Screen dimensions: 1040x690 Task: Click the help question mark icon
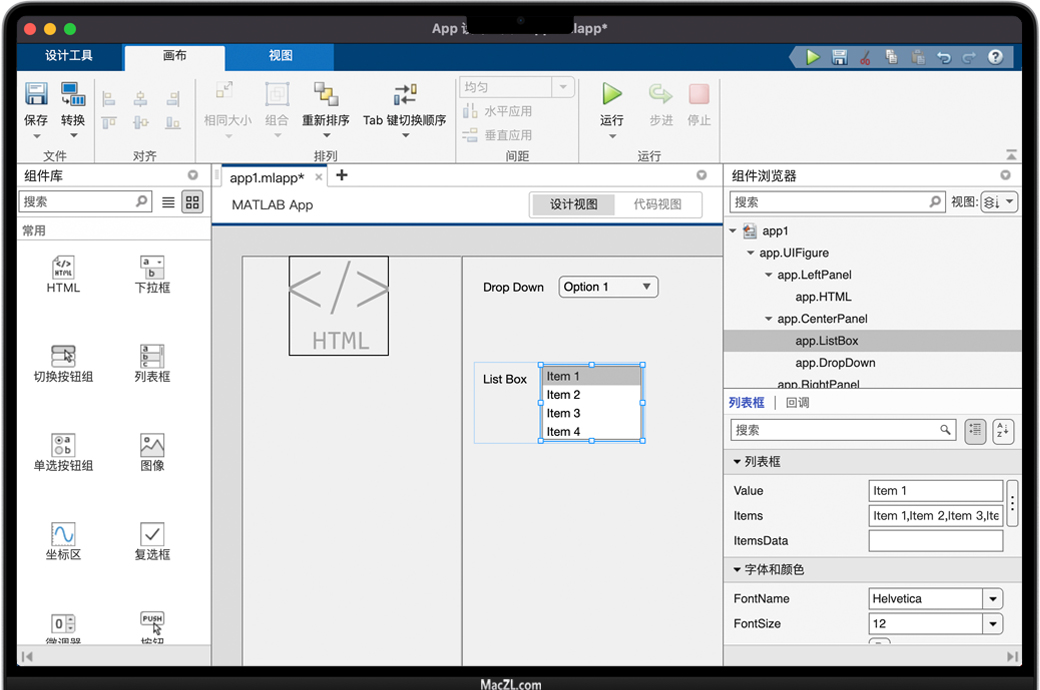[x=995, y=57]
